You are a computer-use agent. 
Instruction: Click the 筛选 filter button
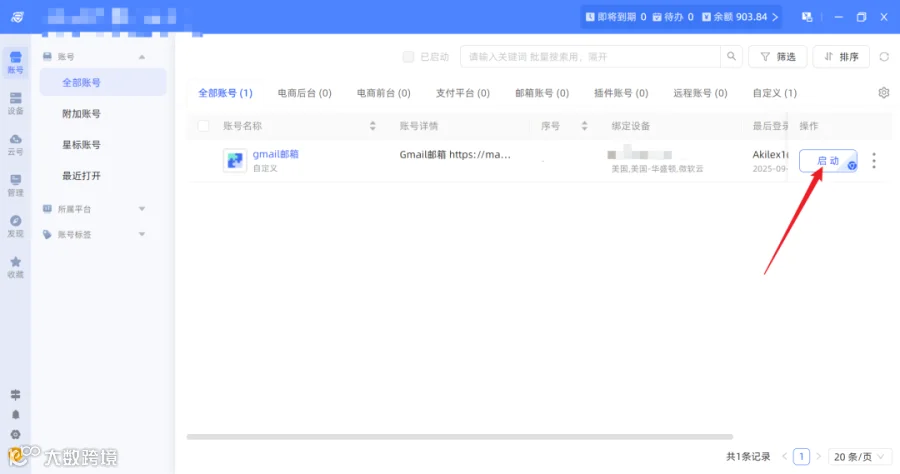pos(778,57)
